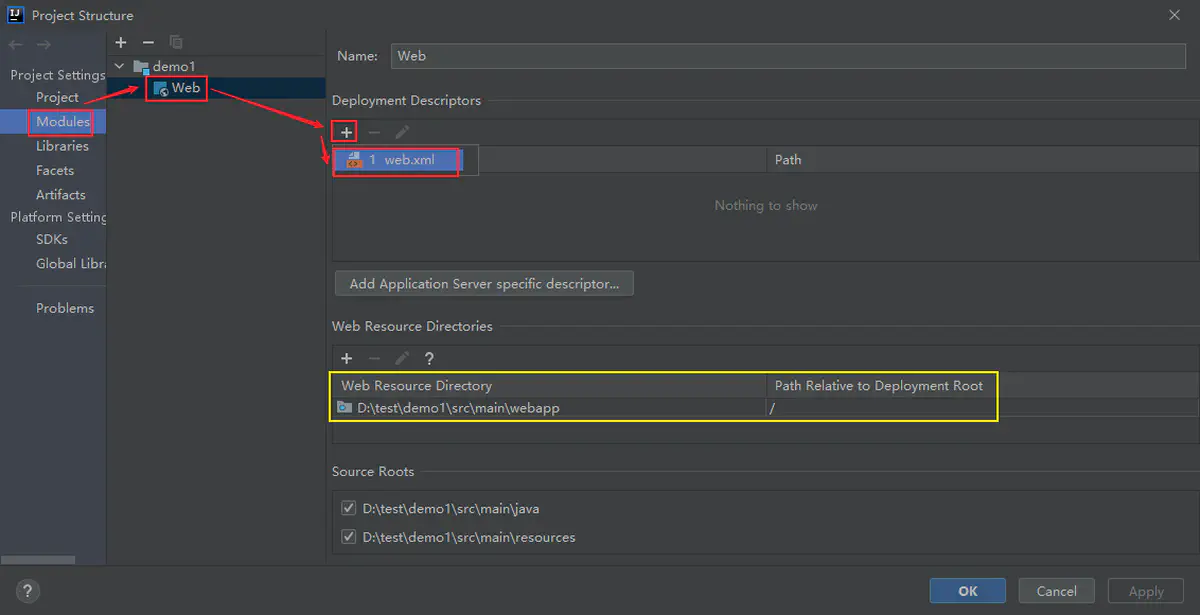This screenshot has height=615, width=1200.
Task: Add a deployment descriptor with plus icon
Action: pyautogui.click(x=346, y=132)
